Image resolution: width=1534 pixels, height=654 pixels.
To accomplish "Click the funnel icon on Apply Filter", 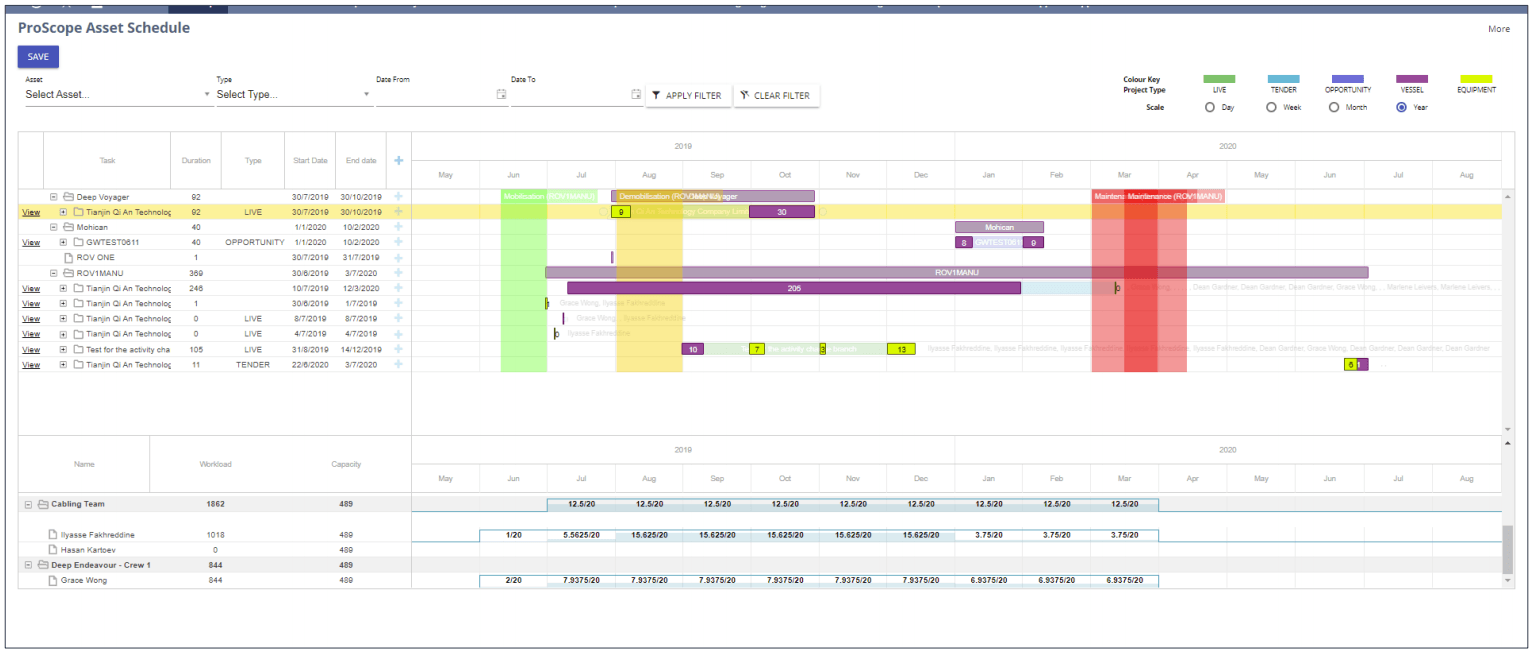I will pos(656,94).
